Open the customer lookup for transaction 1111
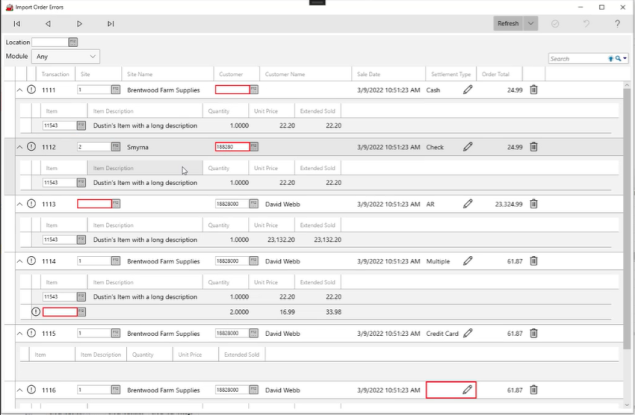The width and height of the screenshot is (635, 415). 254,90
